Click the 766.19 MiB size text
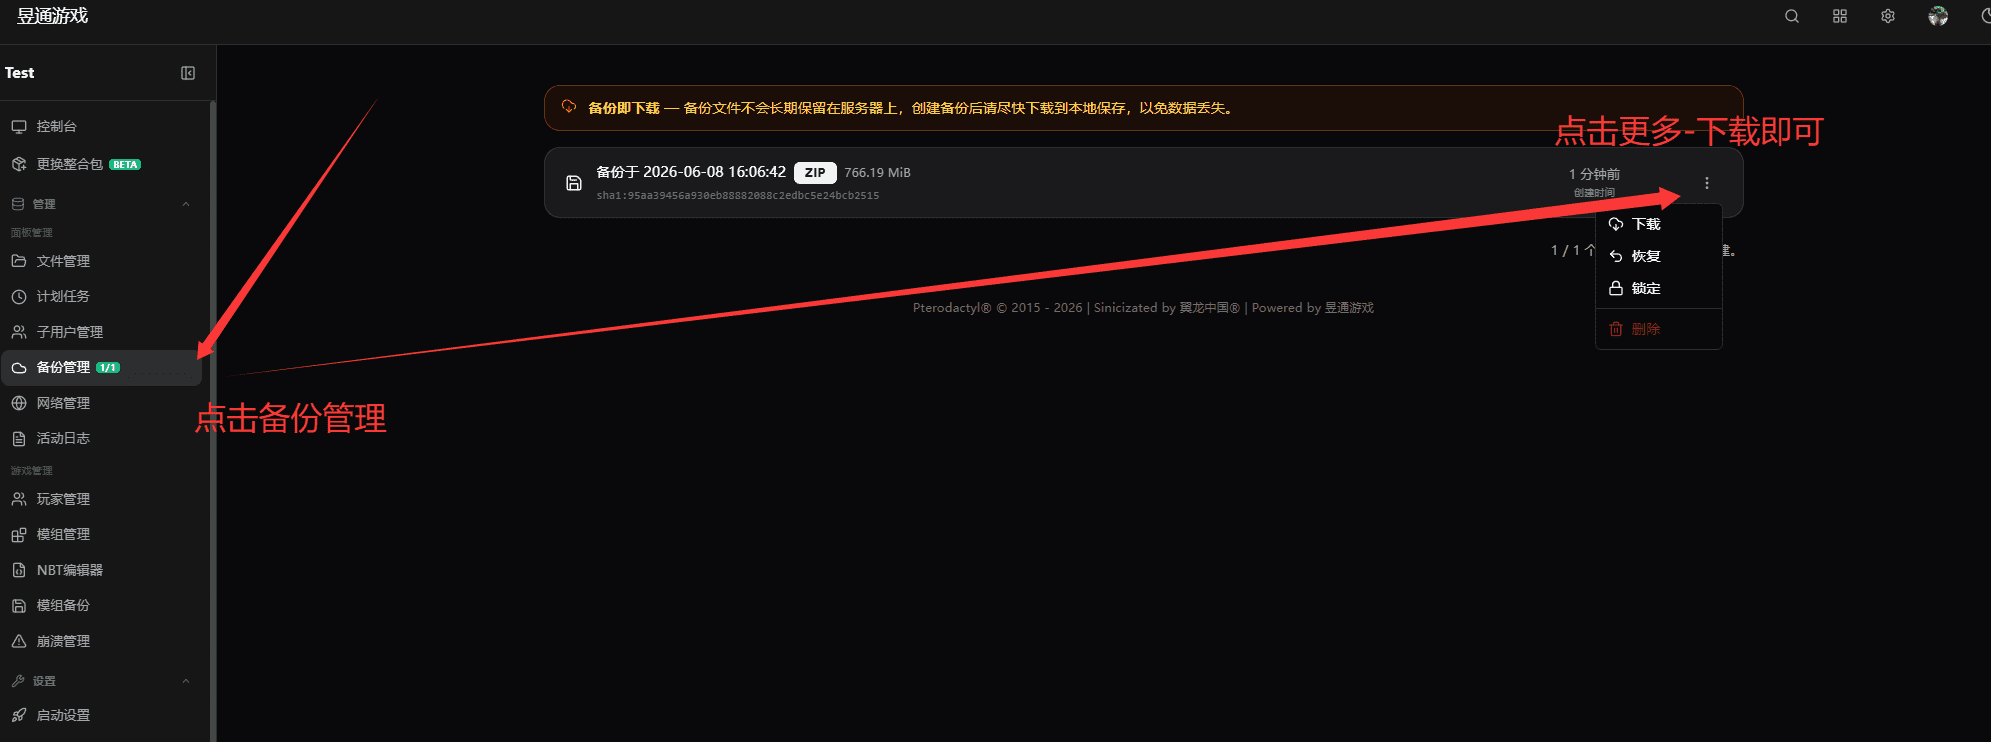This screenshot has height=742, width=1991. (877, 173)
